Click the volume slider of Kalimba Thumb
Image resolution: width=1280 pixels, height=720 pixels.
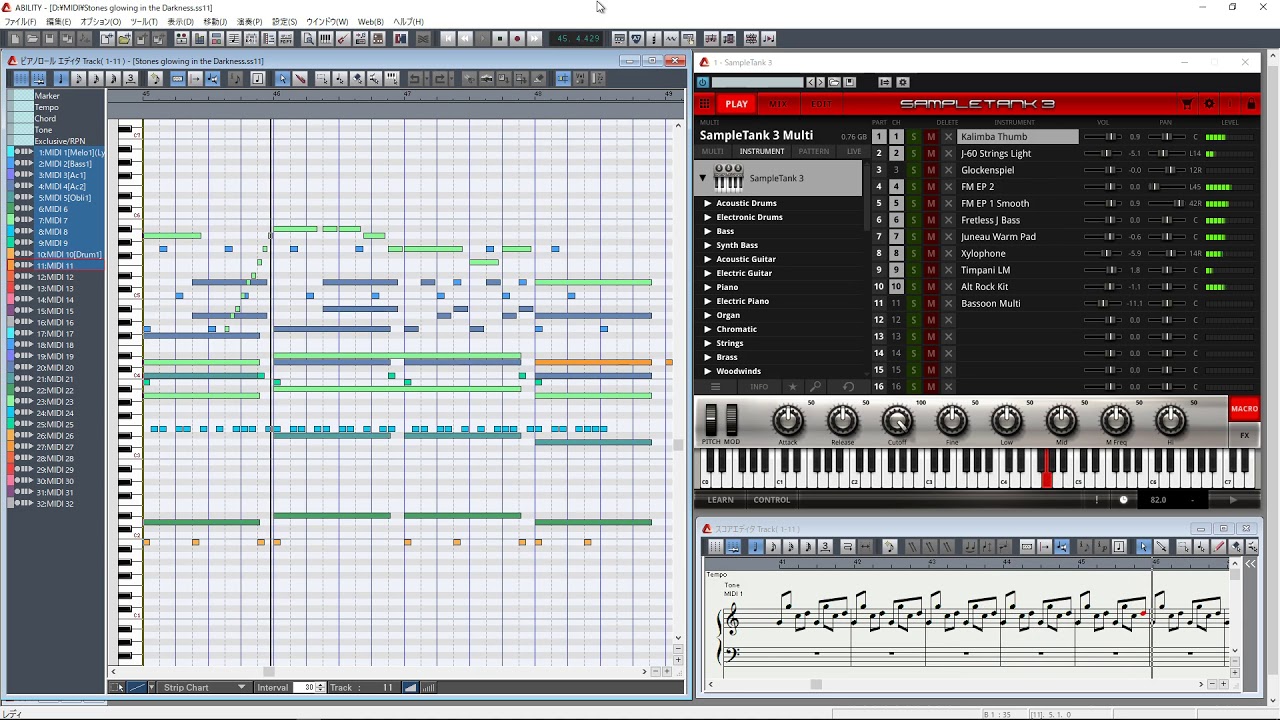(x=1104, y=137)
